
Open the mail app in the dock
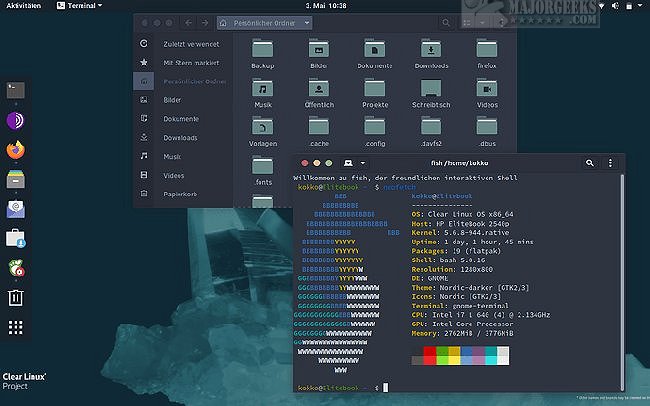[x=16, y=209]
